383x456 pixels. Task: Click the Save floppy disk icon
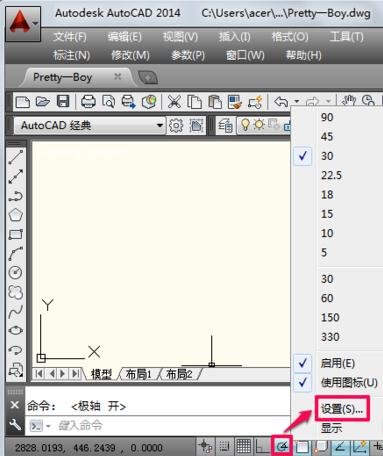point(63,101)
